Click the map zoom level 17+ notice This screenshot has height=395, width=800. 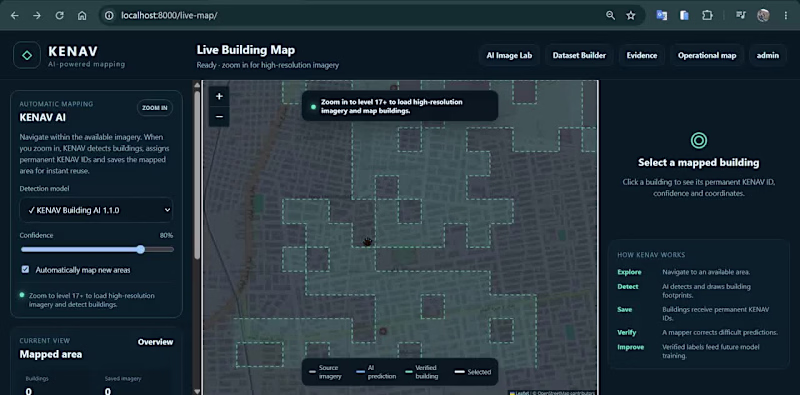[399, 106]
